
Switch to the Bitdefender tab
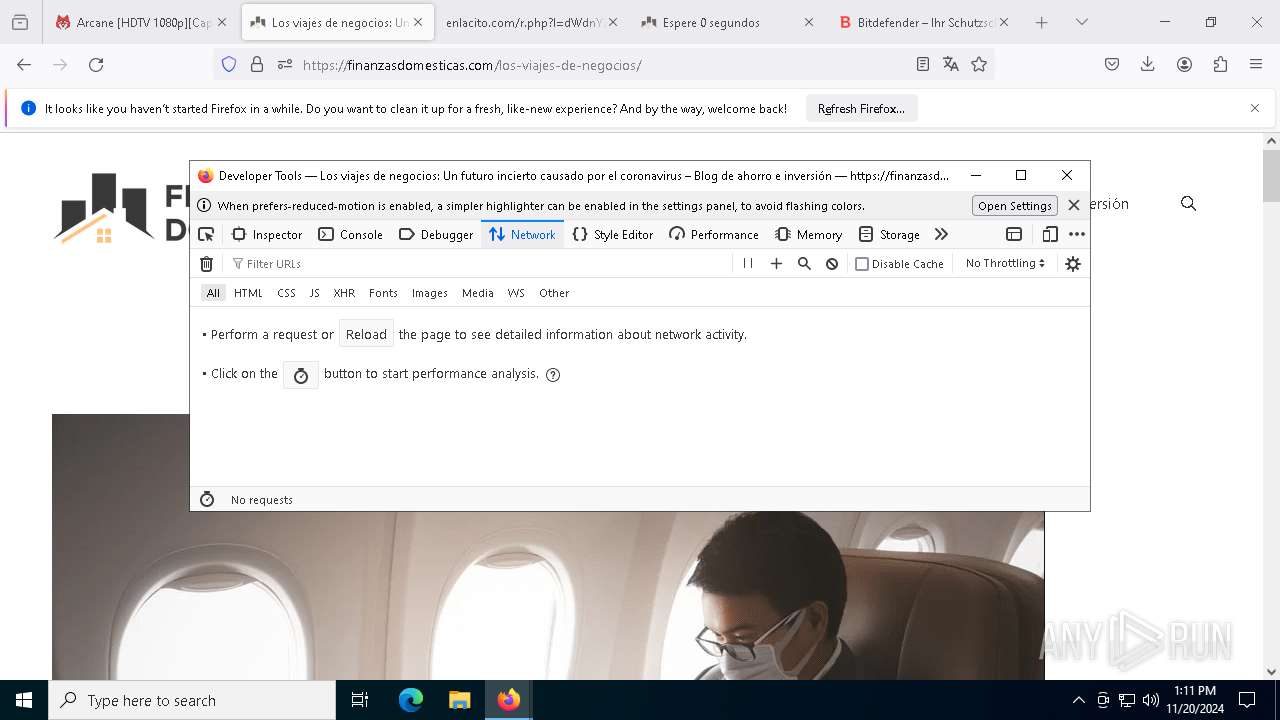[923, 22]
